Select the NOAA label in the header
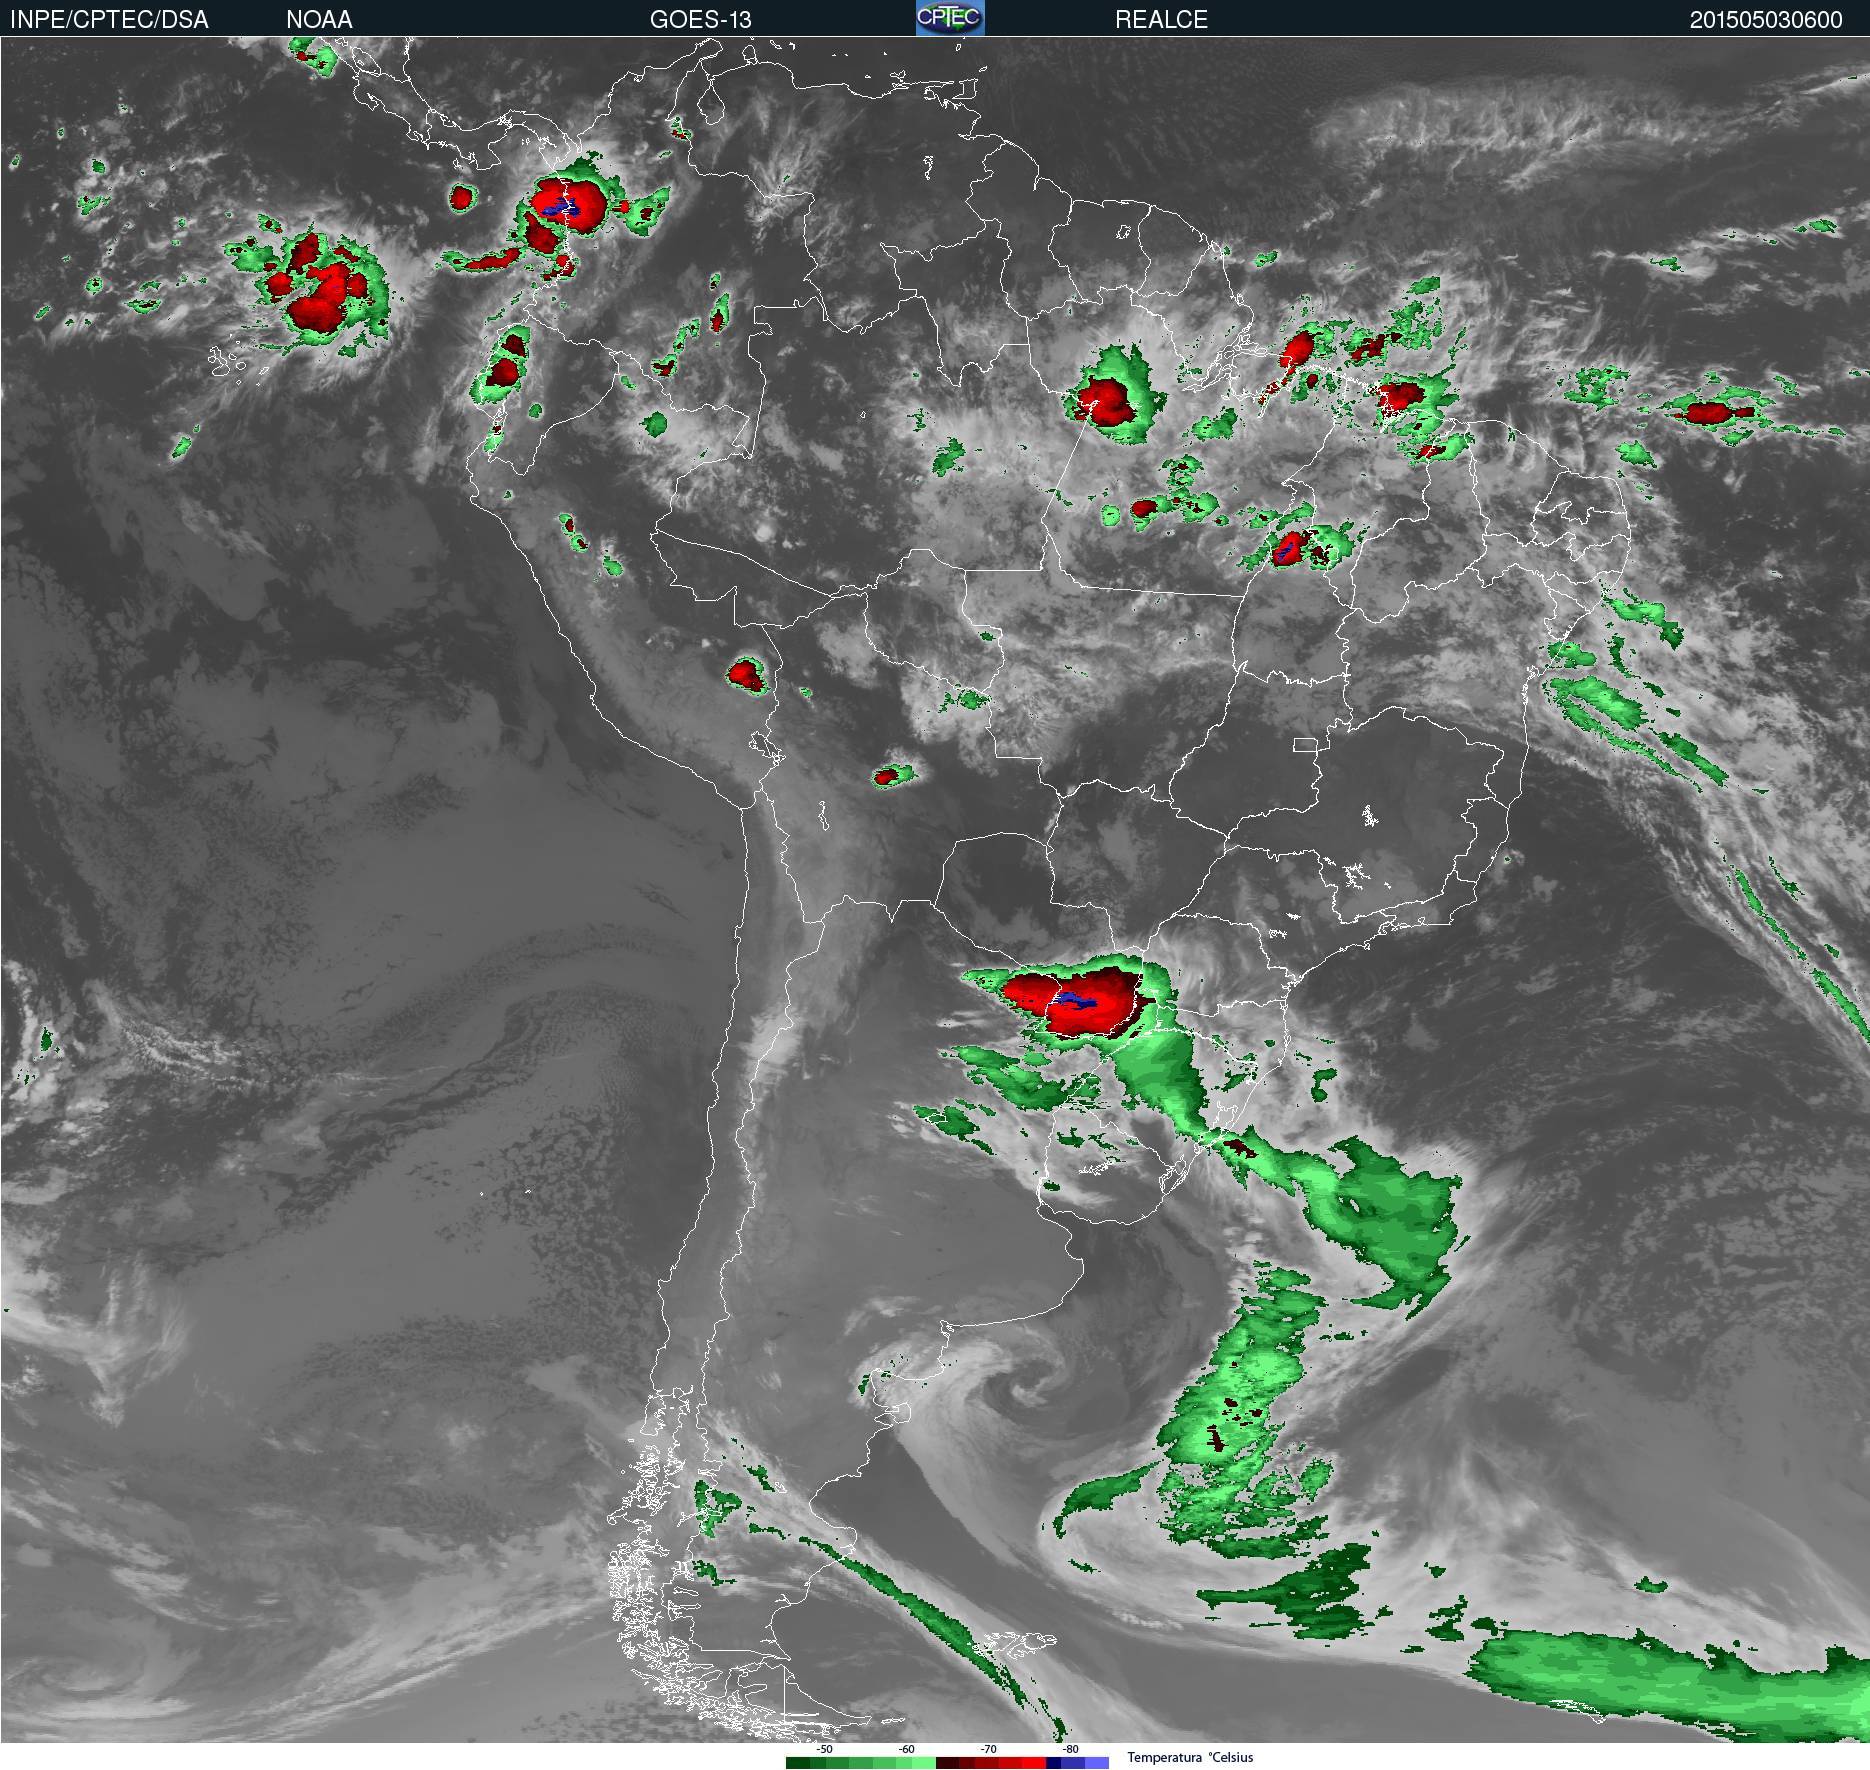 tap(319, 19)
